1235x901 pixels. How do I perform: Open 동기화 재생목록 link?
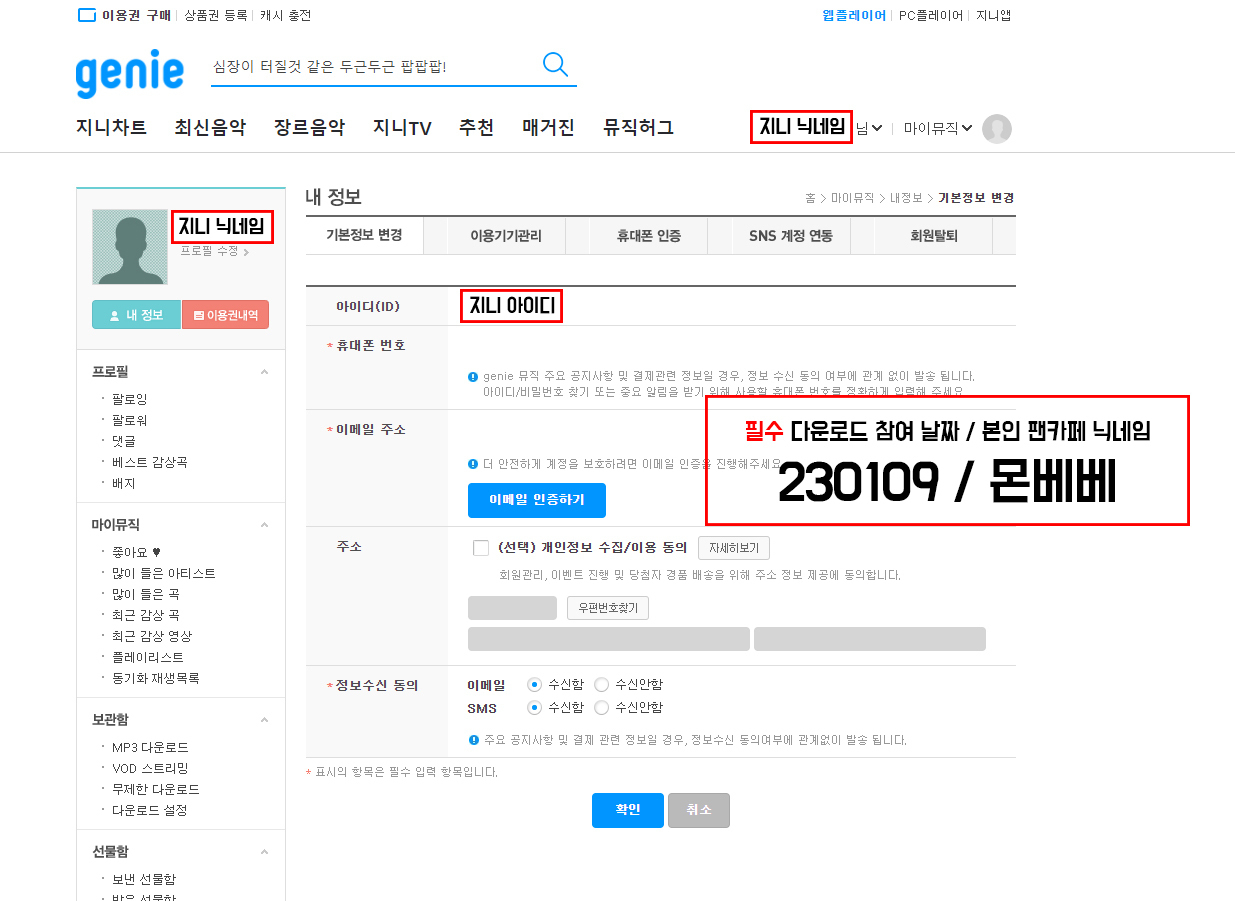[x=156, y=678]
